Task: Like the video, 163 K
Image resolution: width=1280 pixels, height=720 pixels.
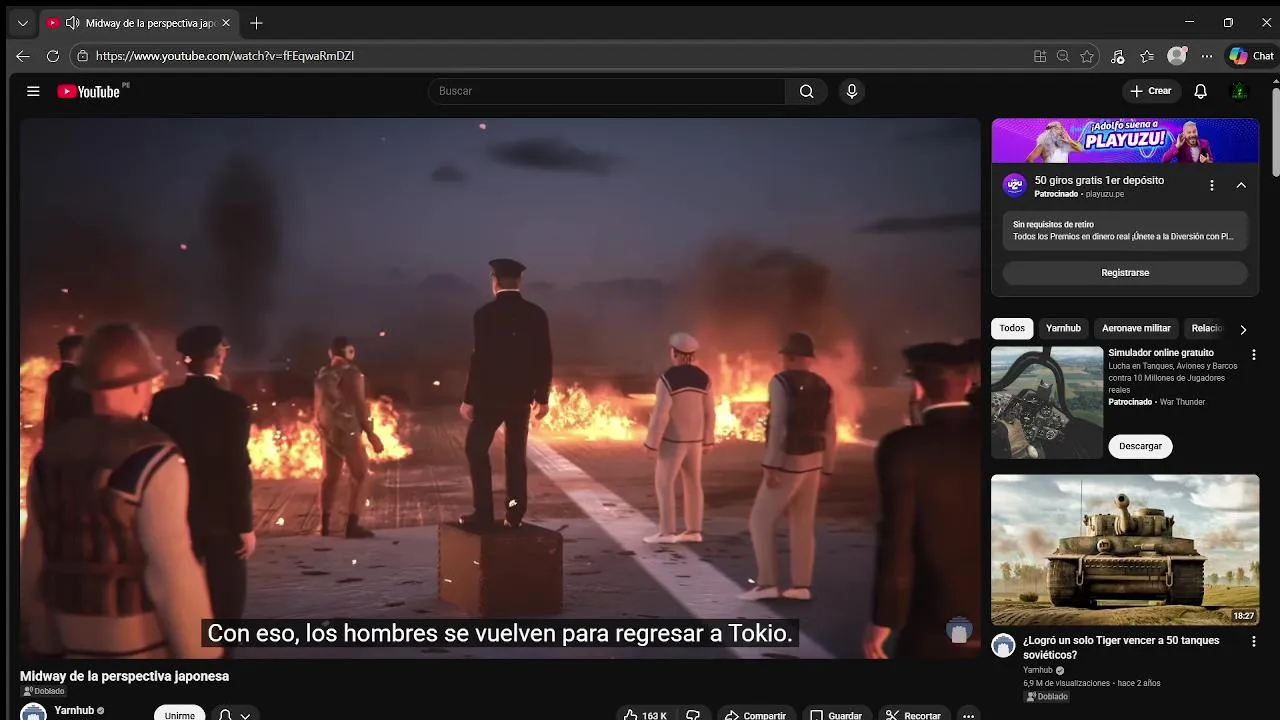Action: coord(644,716)
